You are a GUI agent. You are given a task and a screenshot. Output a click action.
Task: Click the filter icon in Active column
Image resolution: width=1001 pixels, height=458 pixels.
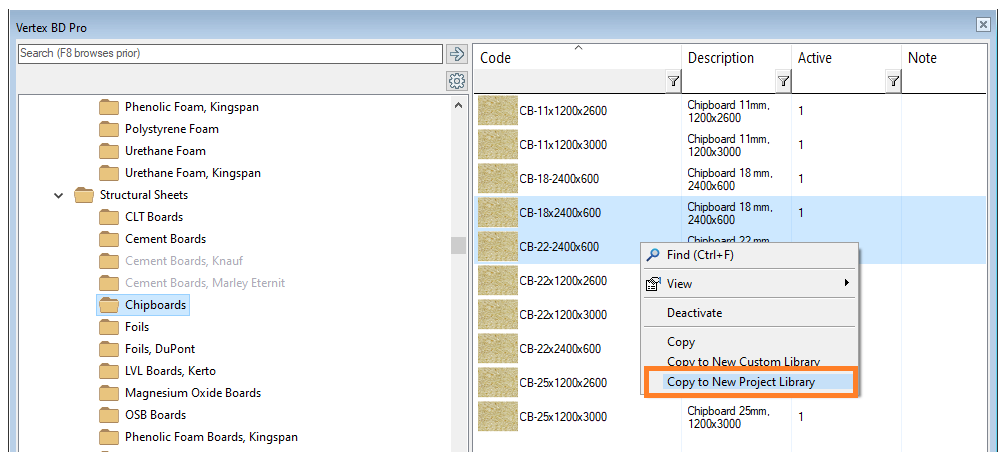(893, 82)
